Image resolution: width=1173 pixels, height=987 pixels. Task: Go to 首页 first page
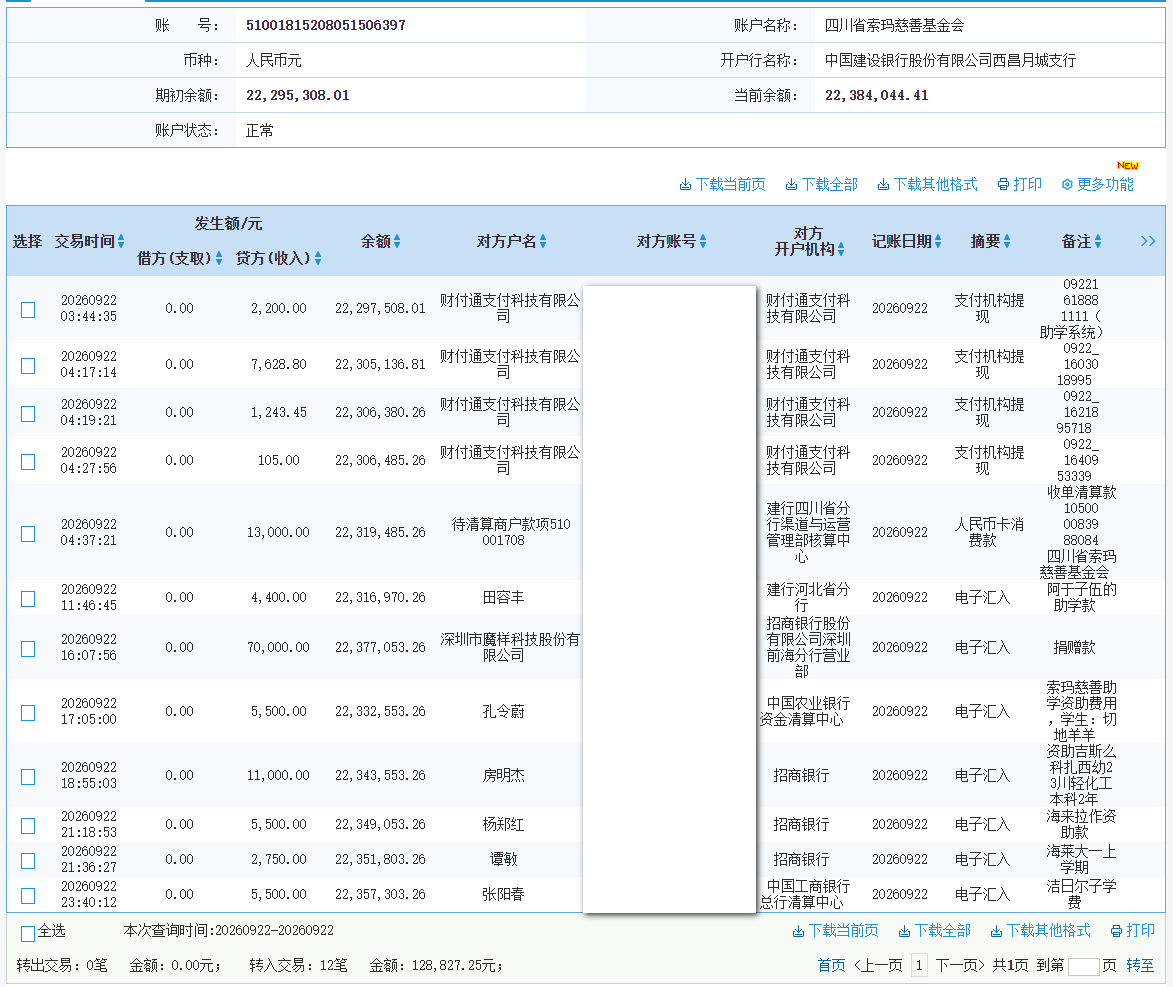coord(831,965)
